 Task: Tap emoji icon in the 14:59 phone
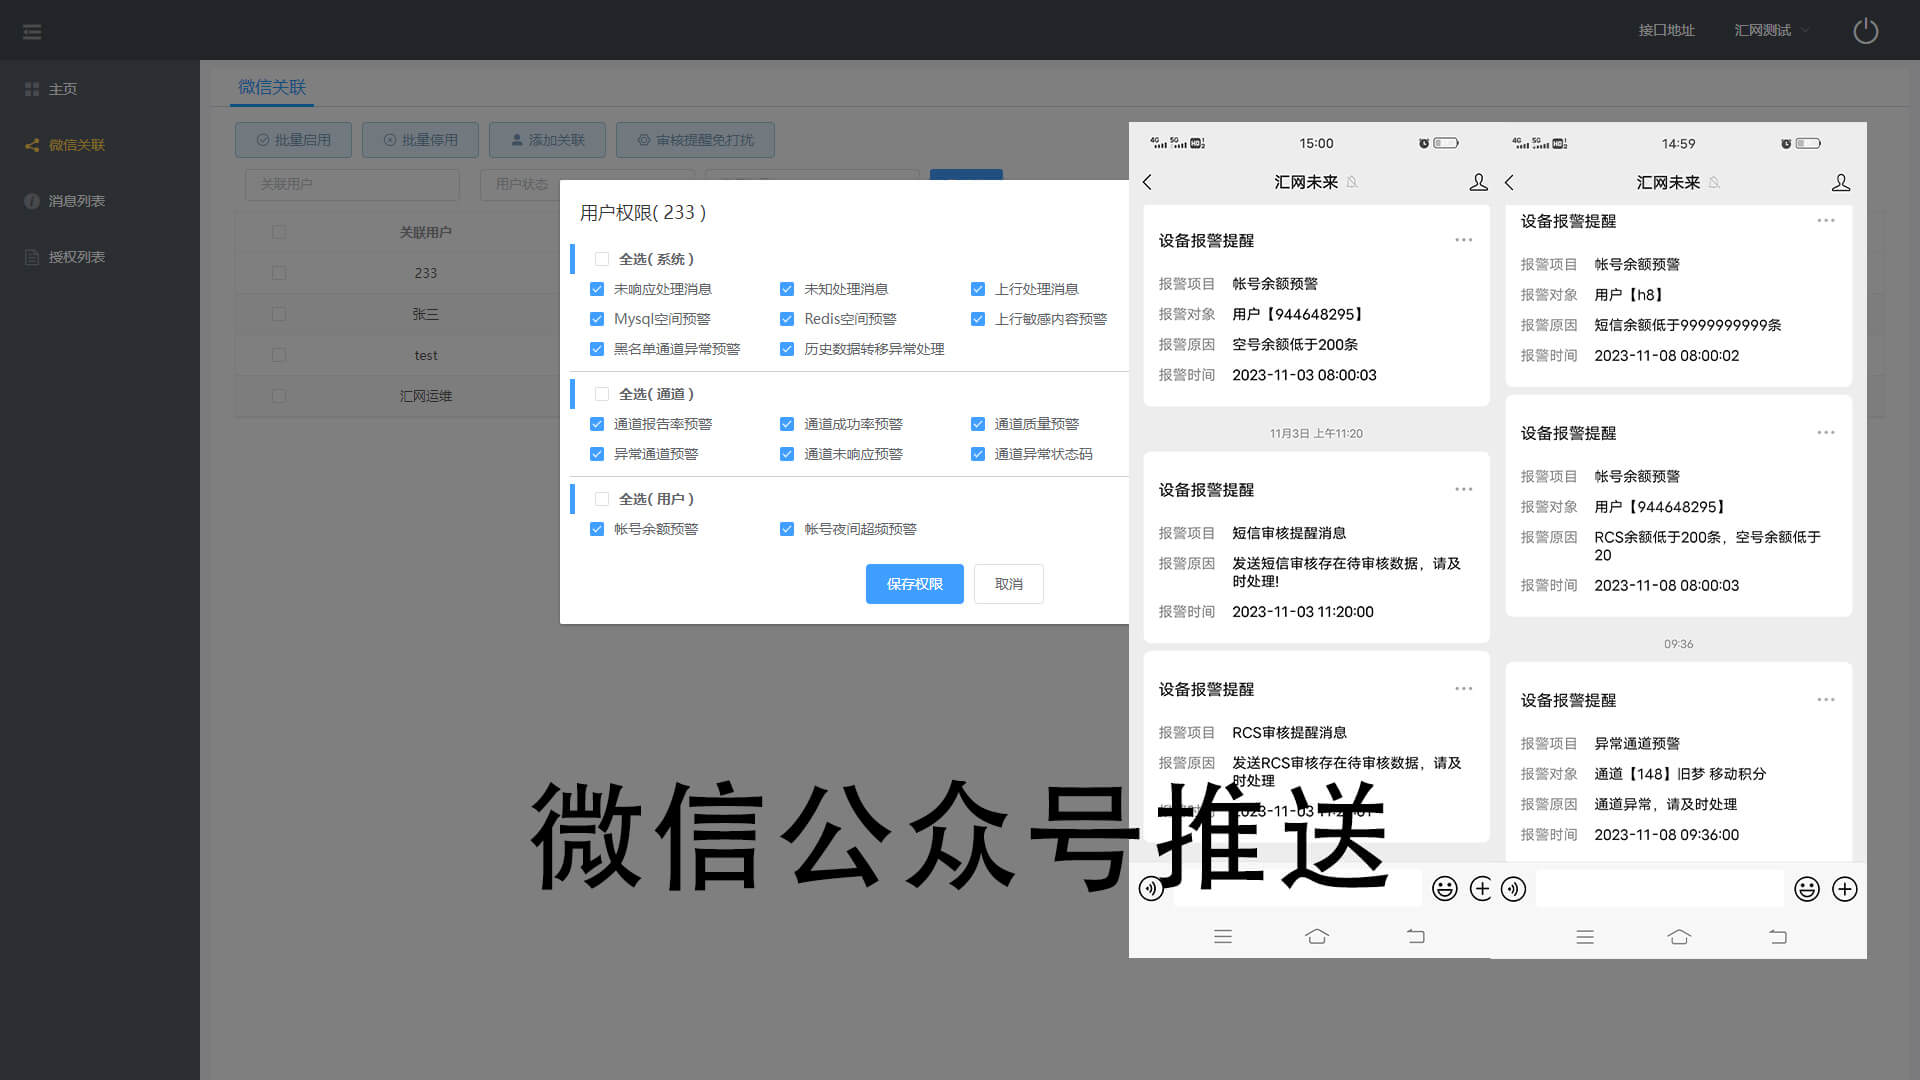tap(1806, 889)
